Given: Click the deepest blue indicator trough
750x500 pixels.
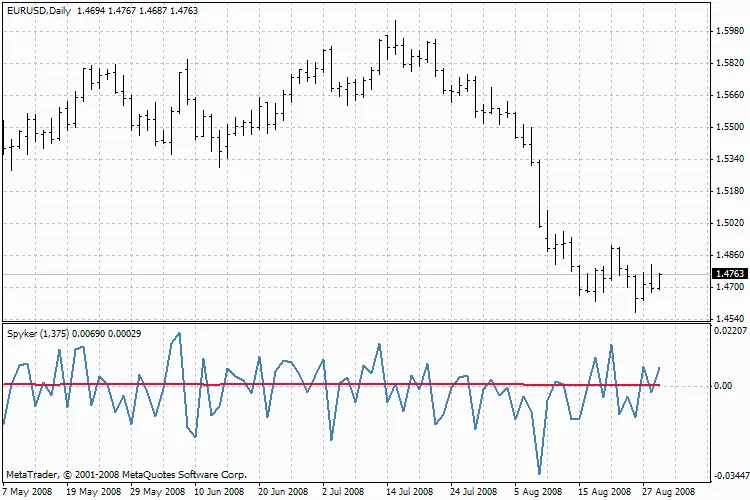Looking at the screenshot, I should [x=539, y=473].
